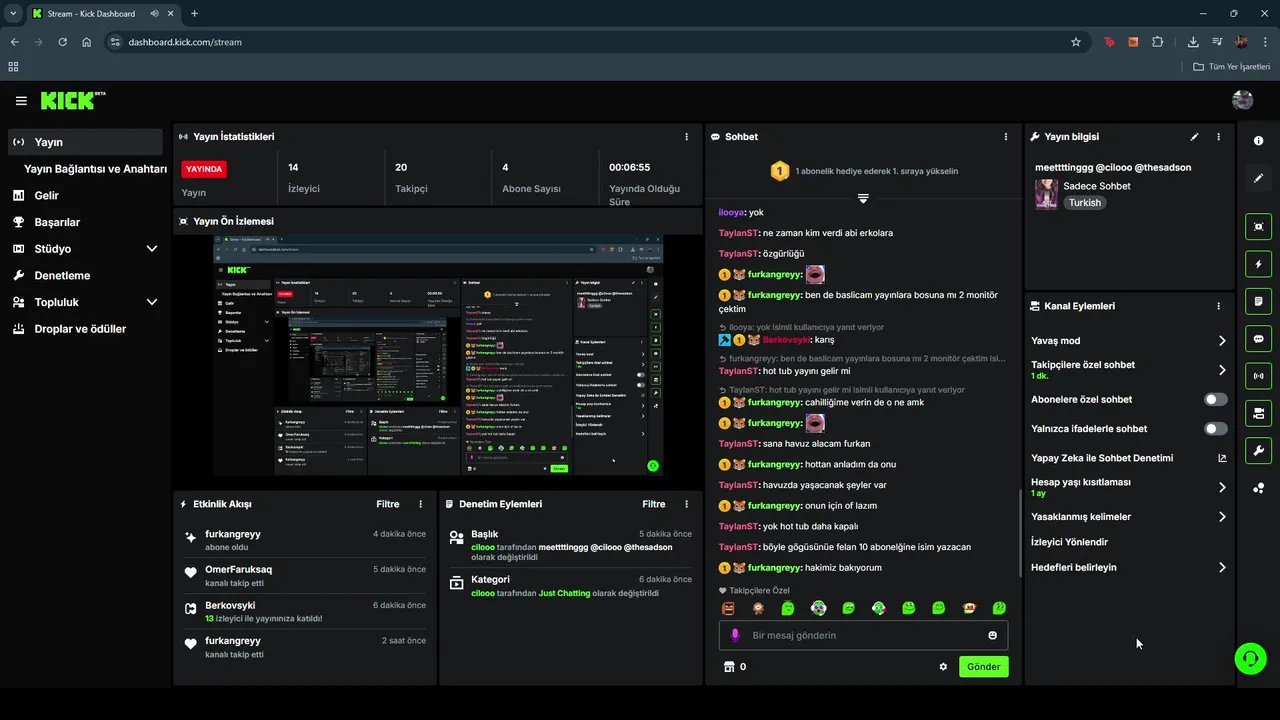Open Denetim Eylemleri panel three-dot menu
The width and height of the screenshot is (1280, 720).
686,505
